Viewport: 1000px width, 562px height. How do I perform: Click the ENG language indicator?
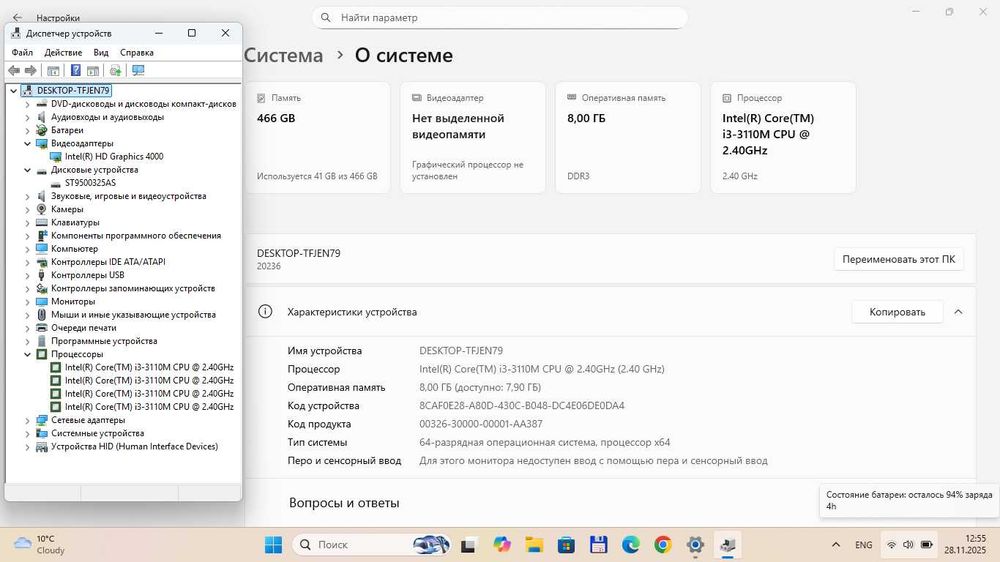[864, 545]
